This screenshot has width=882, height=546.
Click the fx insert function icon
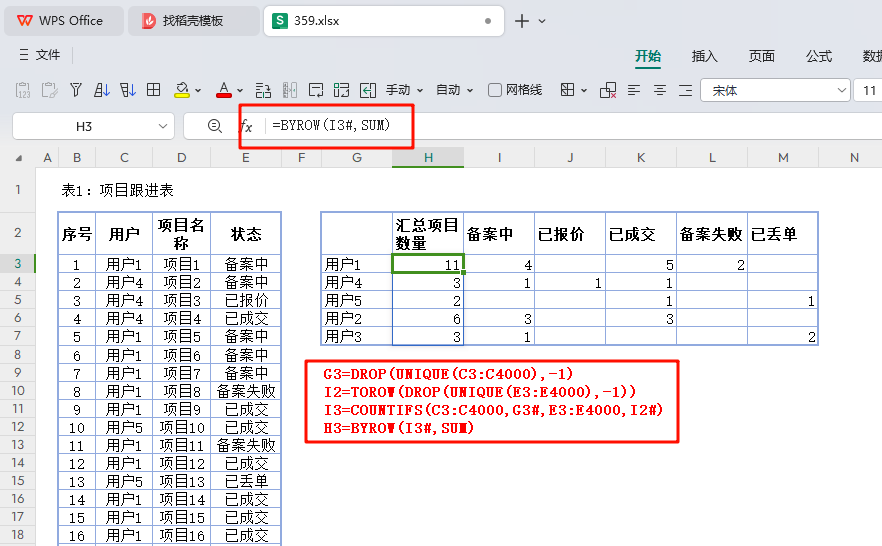(246, 126)
